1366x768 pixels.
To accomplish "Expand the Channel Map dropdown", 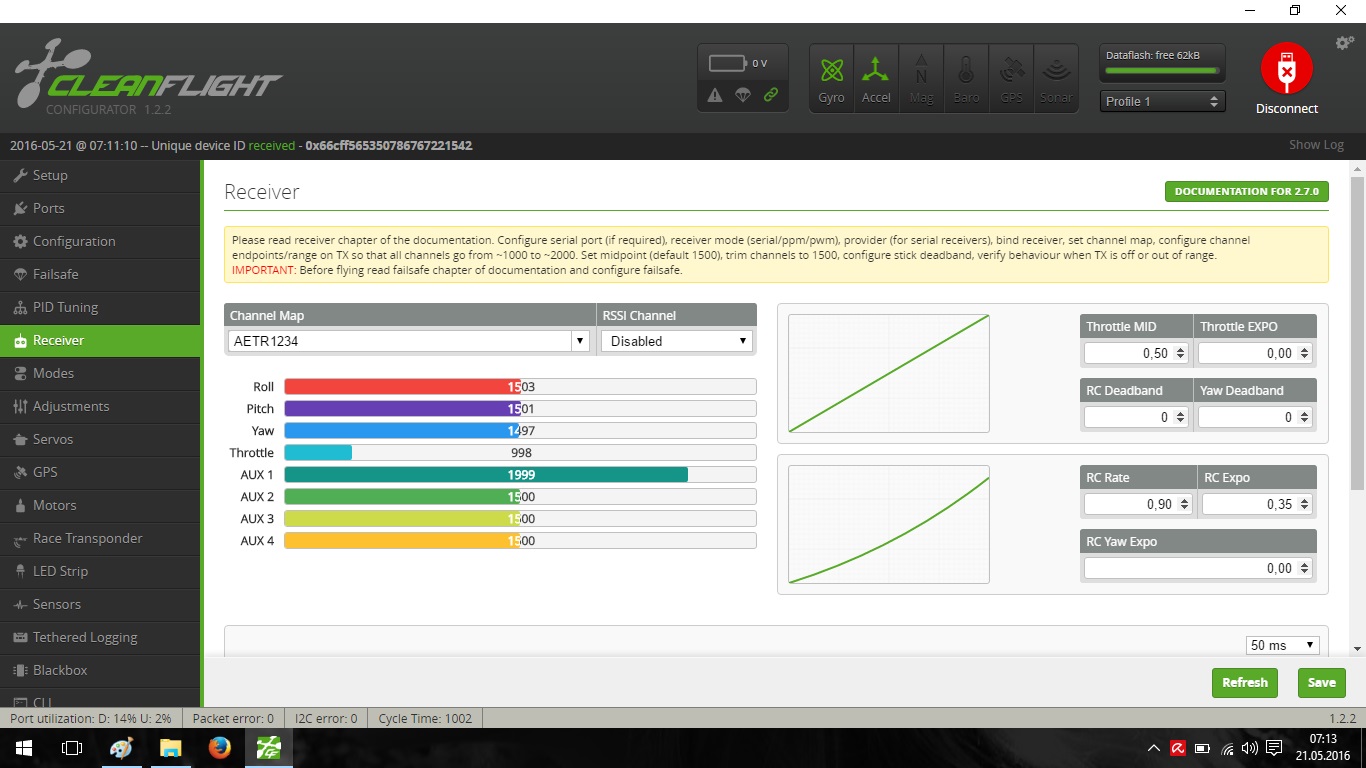I will [580, 341].
